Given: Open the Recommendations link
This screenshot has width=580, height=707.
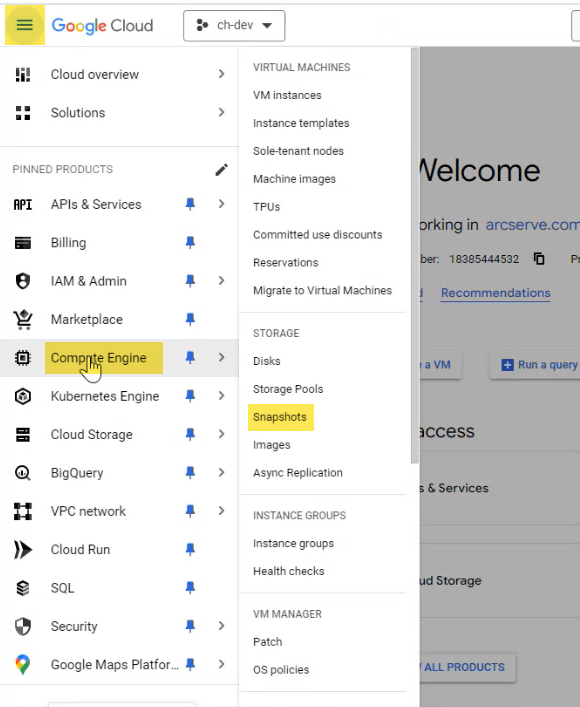Looking at the screenshot, I should [x=496, y=293].
